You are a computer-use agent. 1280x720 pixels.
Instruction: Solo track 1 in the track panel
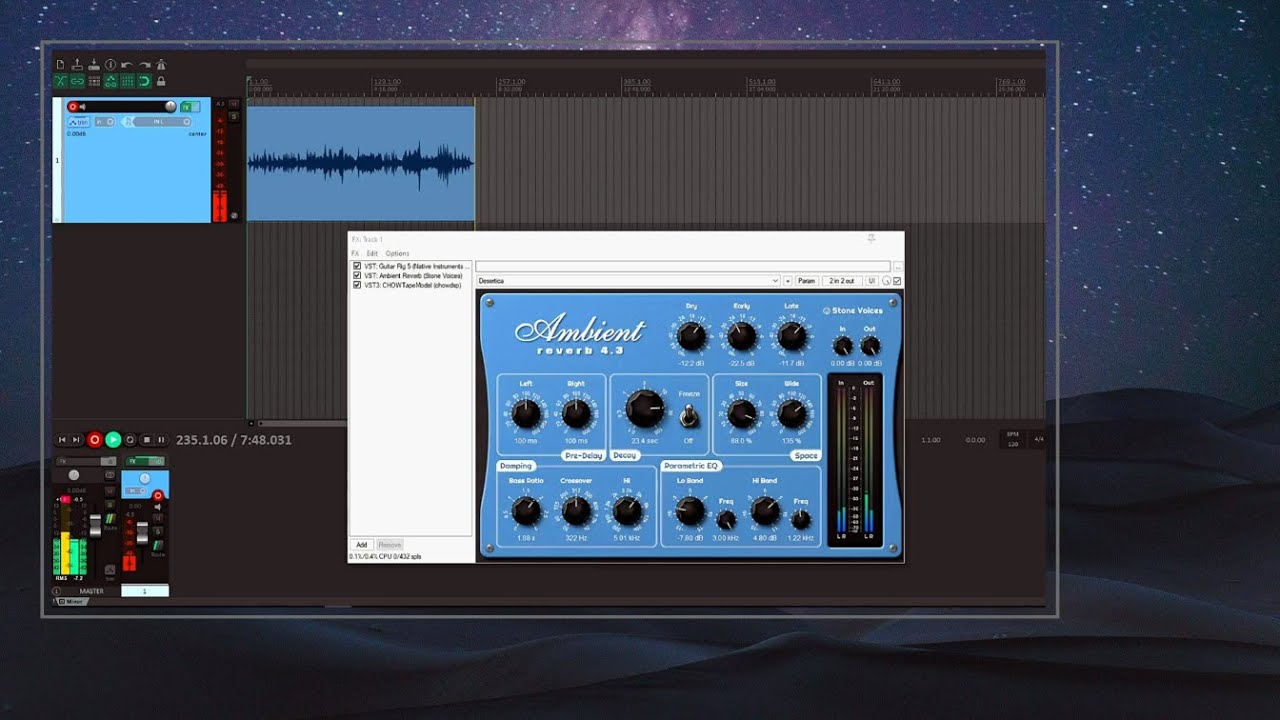point(234,115)
